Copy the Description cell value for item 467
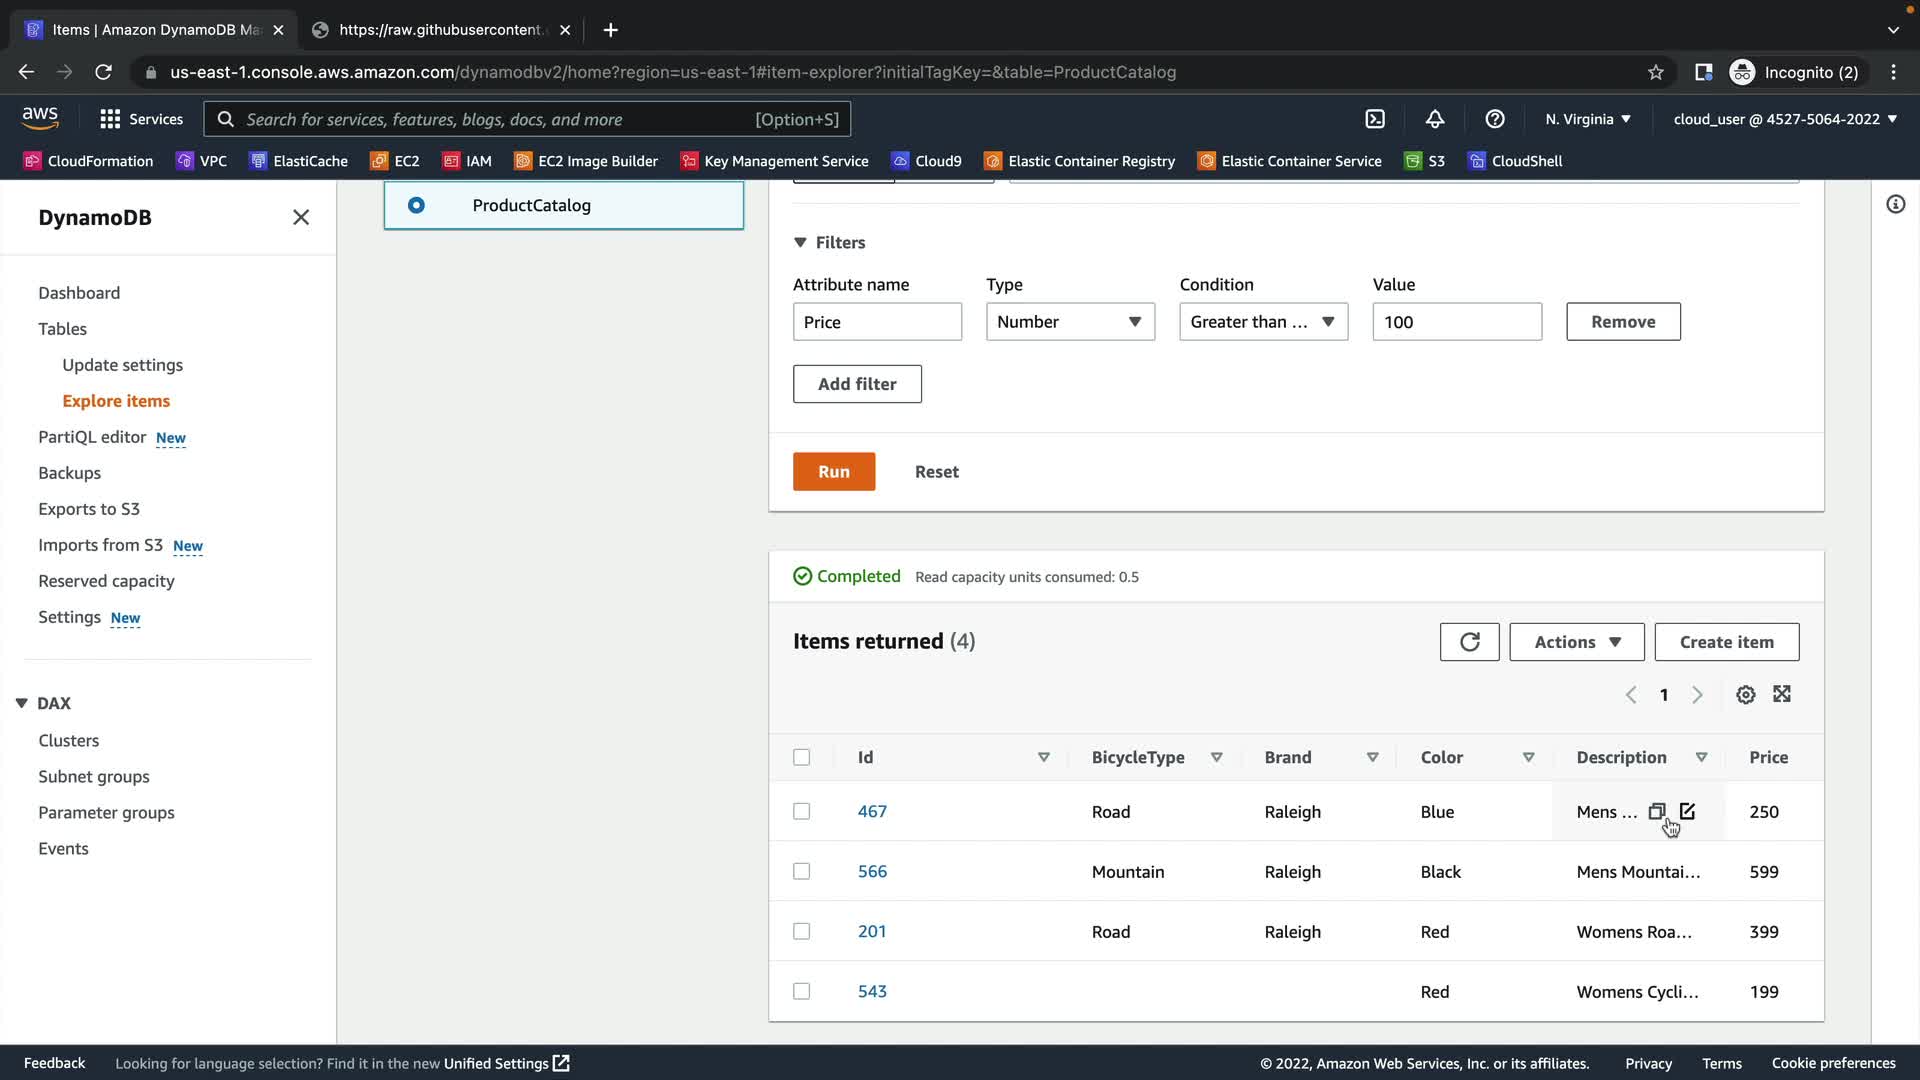1920x1080 pixels. coord(1657,811)
